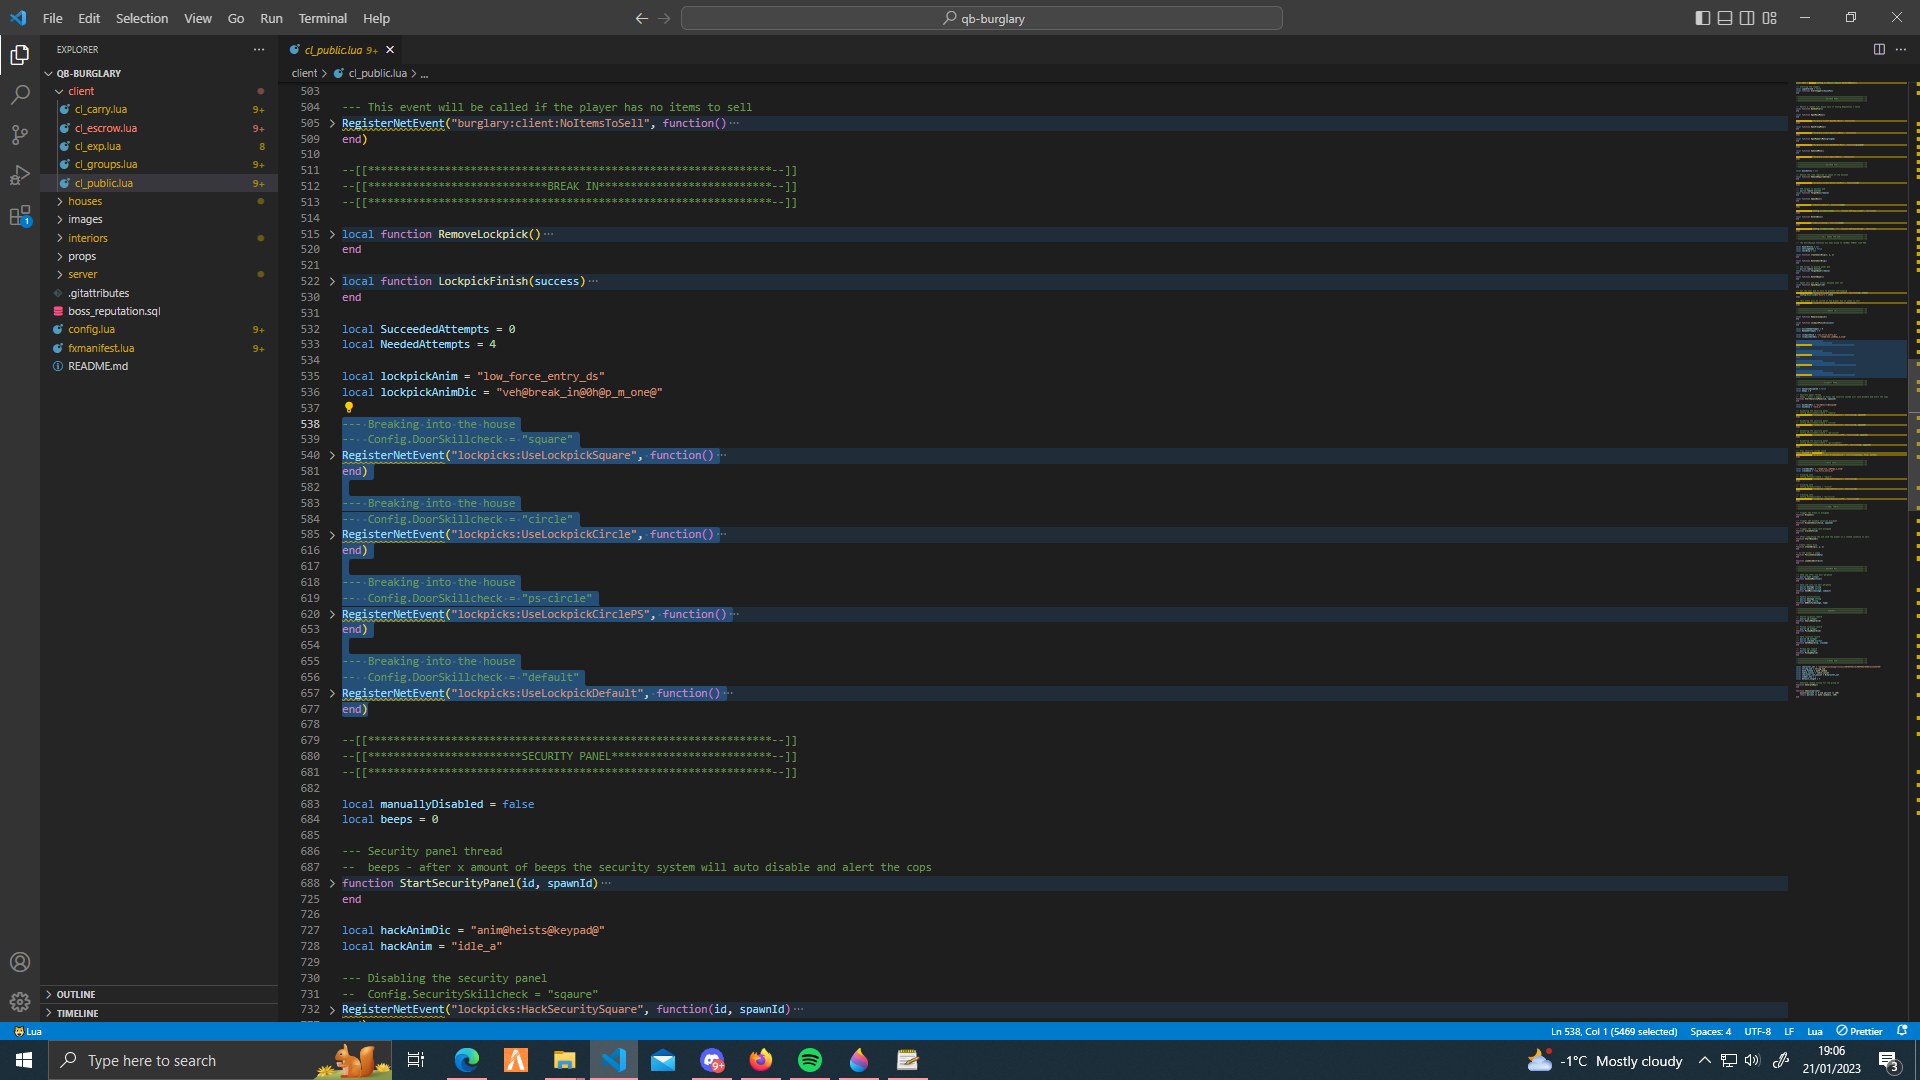The width and height of the screenshot is (1920, 1080).
Task: Expand the houses folder
Action: [85, 201]
